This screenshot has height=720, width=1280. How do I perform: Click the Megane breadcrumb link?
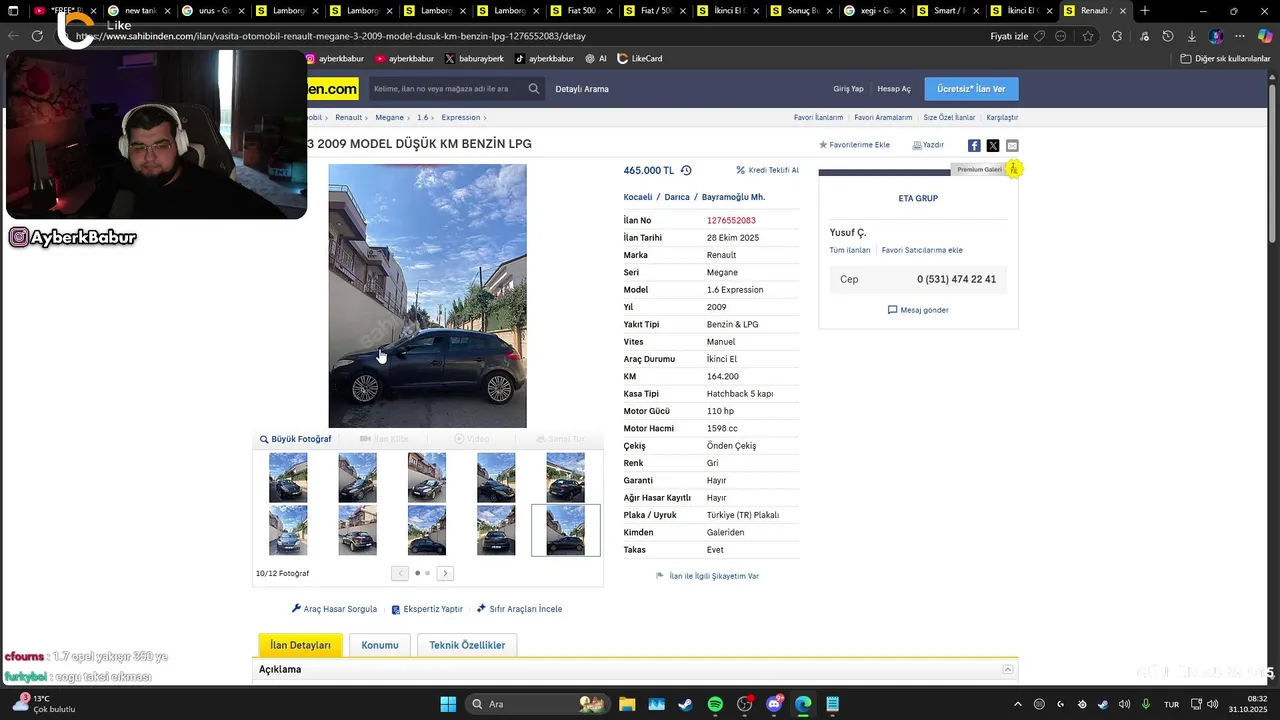tap(389, 117)
